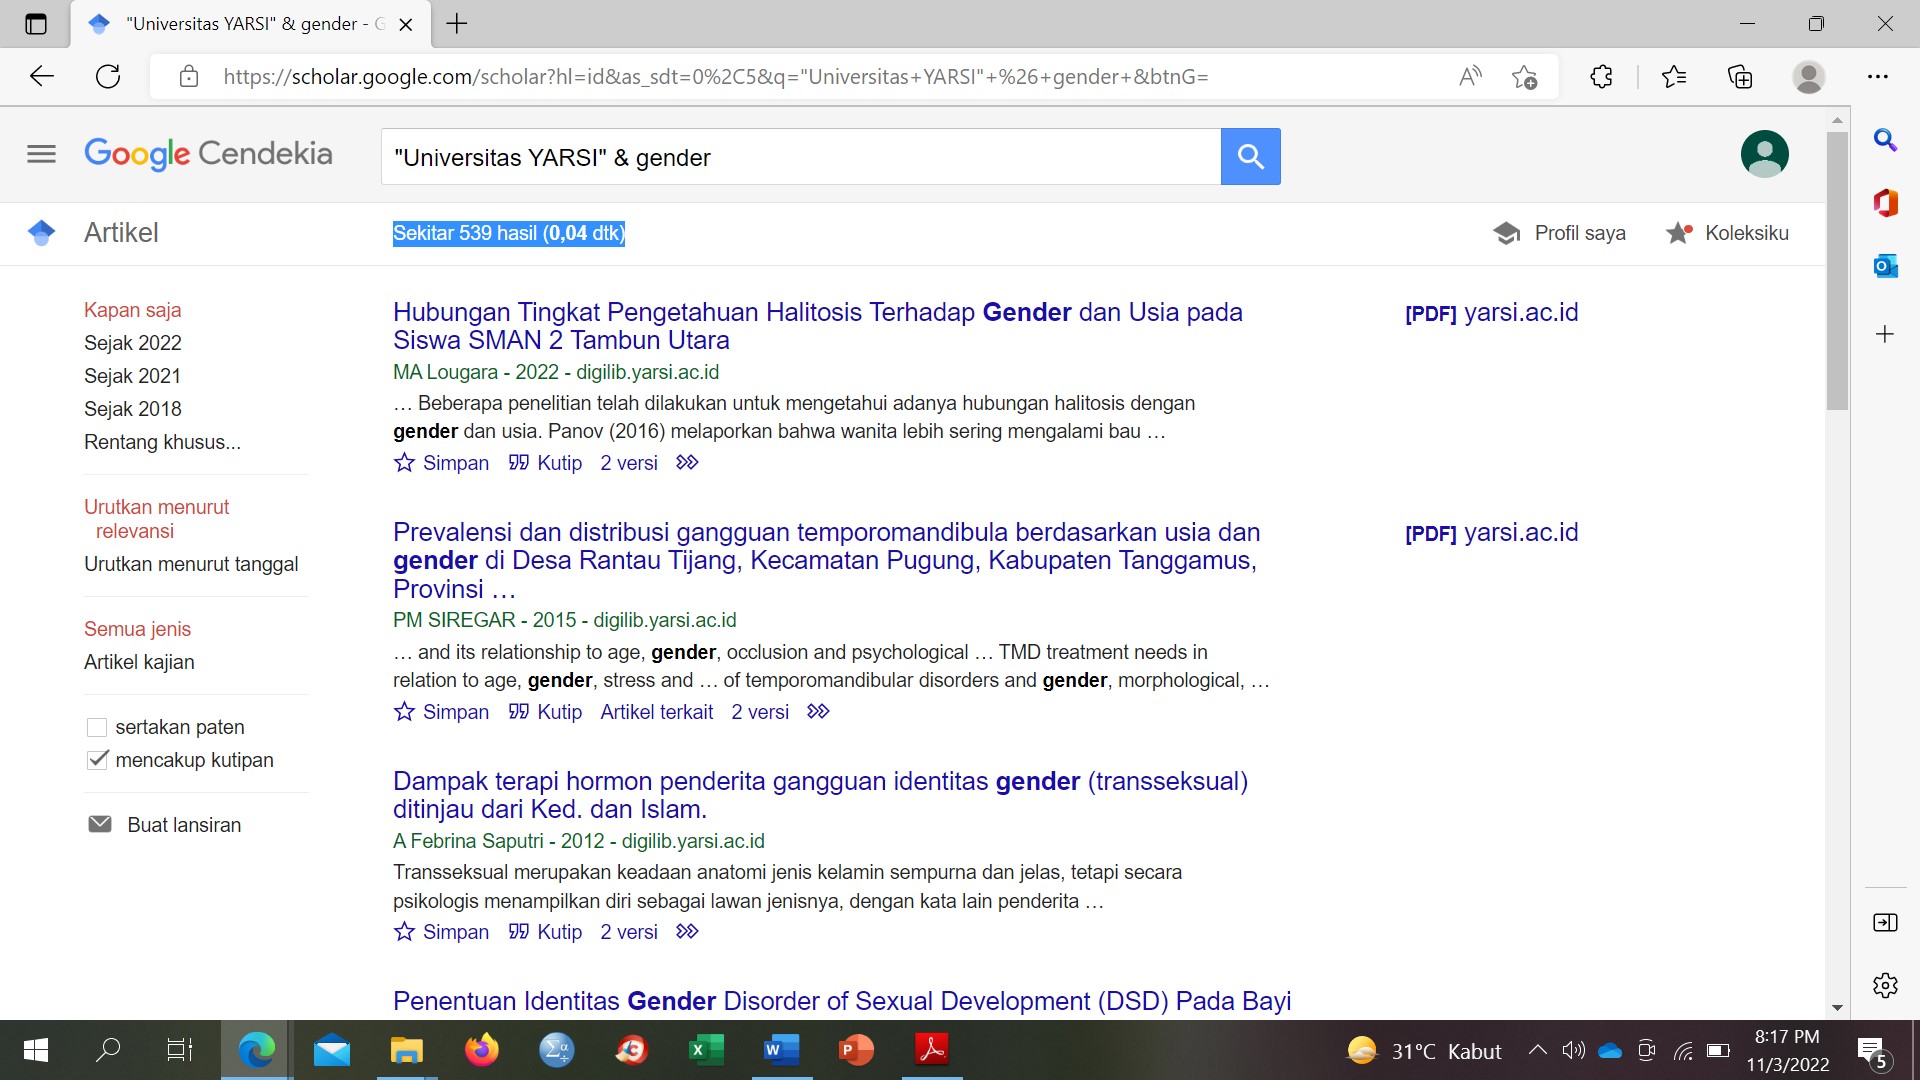Viewport: 1920px width, 1080px height.
Task: Open the browser Extensions puzzle icon
Action: (x=1601, y=77)
